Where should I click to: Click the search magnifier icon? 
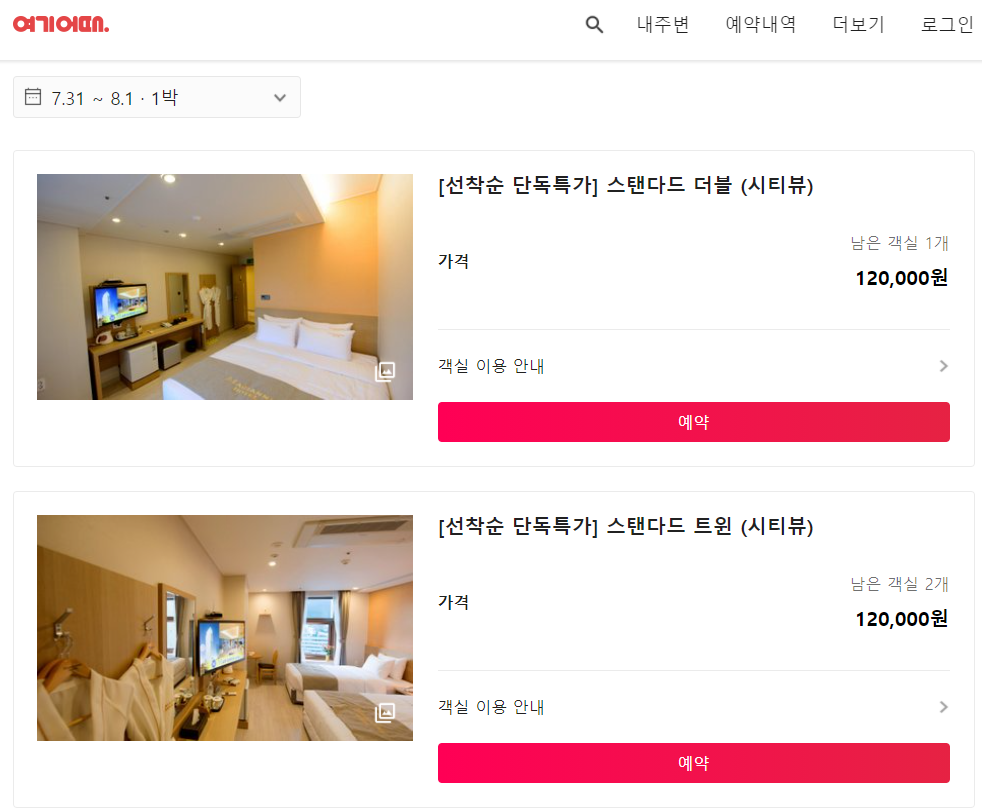(x=594, y=25)
